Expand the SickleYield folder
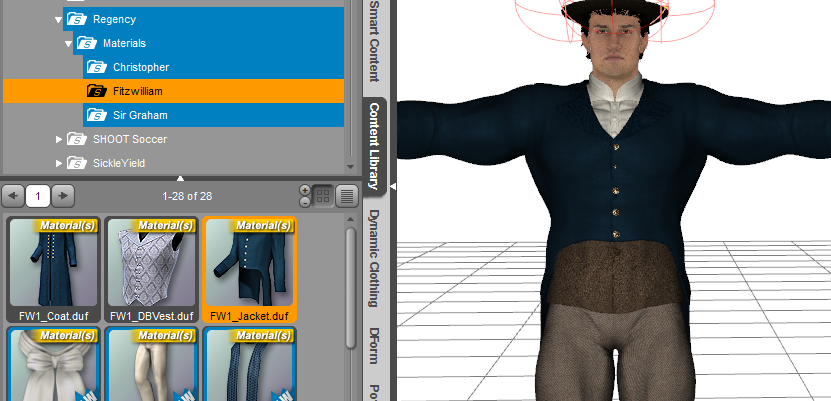 pos(59,163)
